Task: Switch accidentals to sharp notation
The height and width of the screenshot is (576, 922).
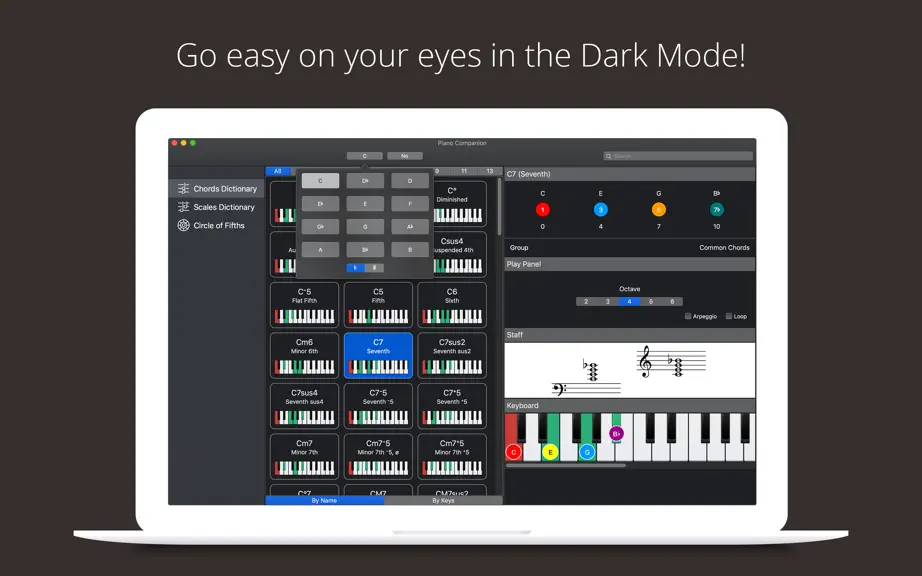Action: point(375,268)
